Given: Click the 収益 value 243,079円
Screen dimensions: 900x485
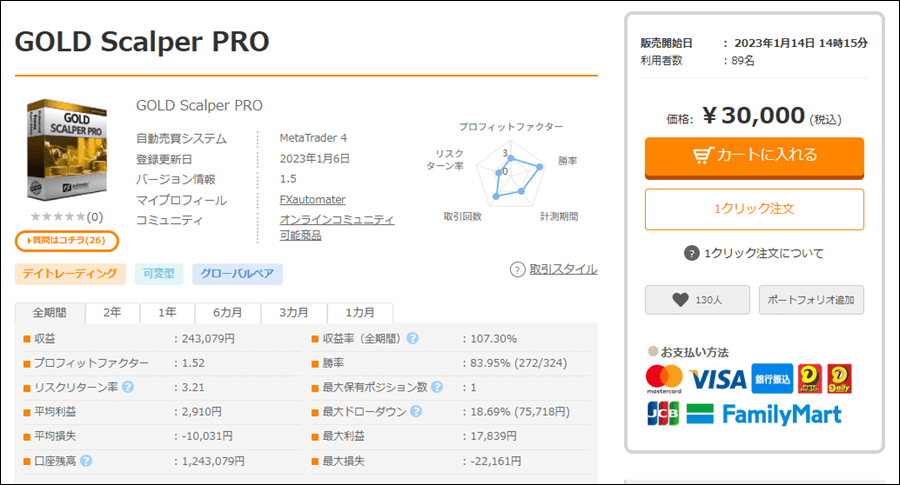Looking at the screenshot, I should point(208,339).
